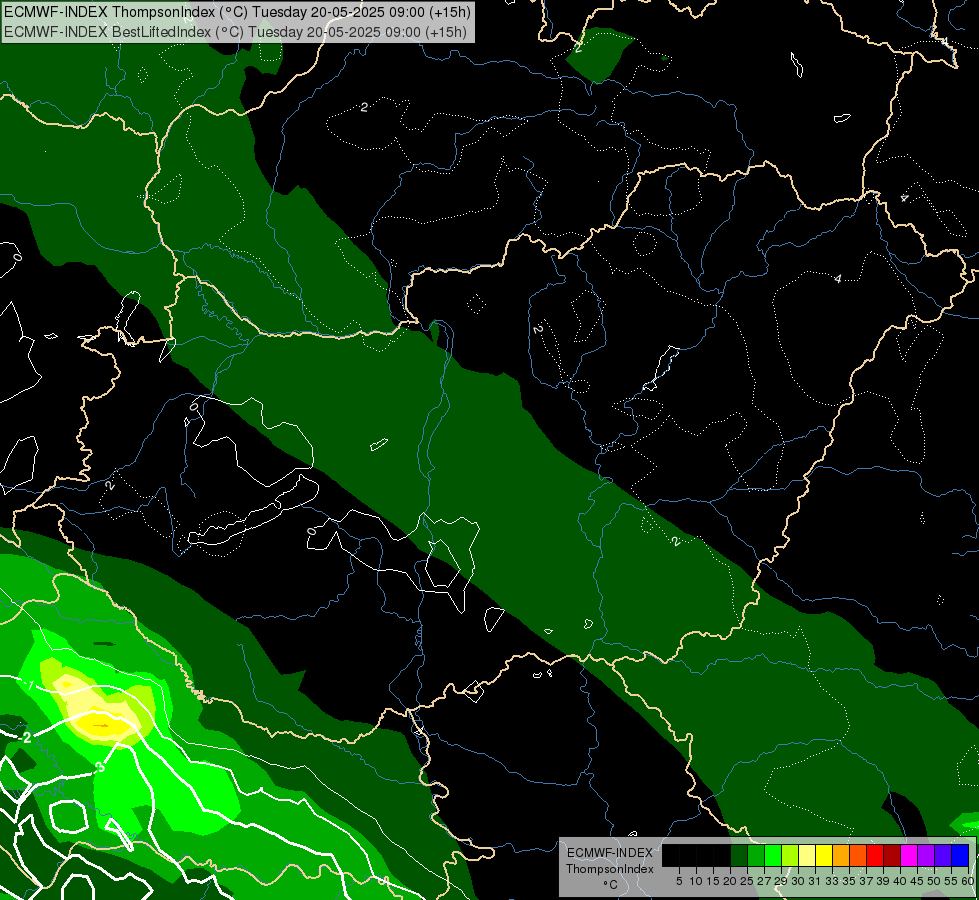The height and width of the screenshot is (900, 979).
Task: Click the purple 45-50 legend swatch
Action: click(927, 856)
